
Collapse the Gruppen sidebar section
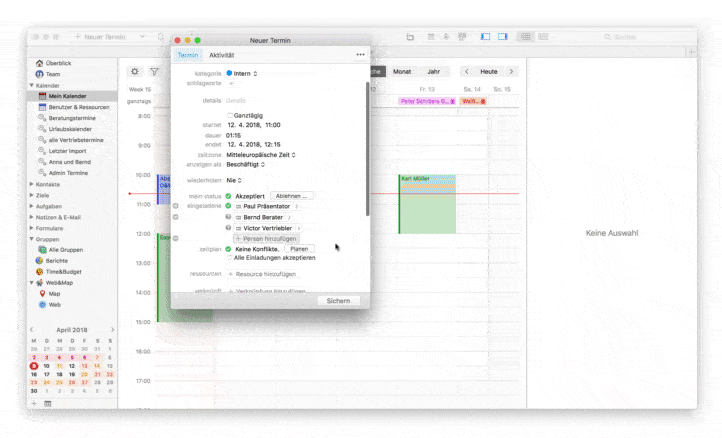(x=31, y=239)
